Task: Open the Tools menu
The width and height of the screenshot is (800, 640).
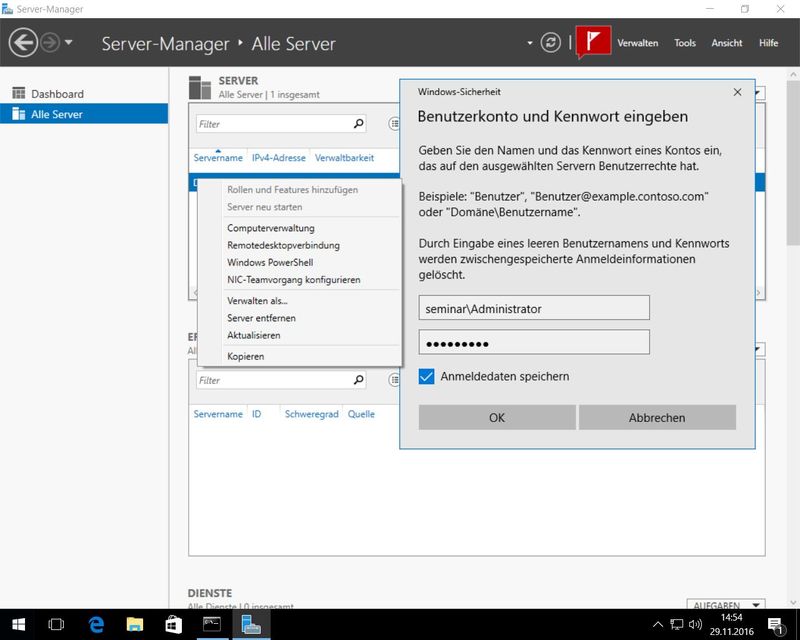Action: [685, 43]
